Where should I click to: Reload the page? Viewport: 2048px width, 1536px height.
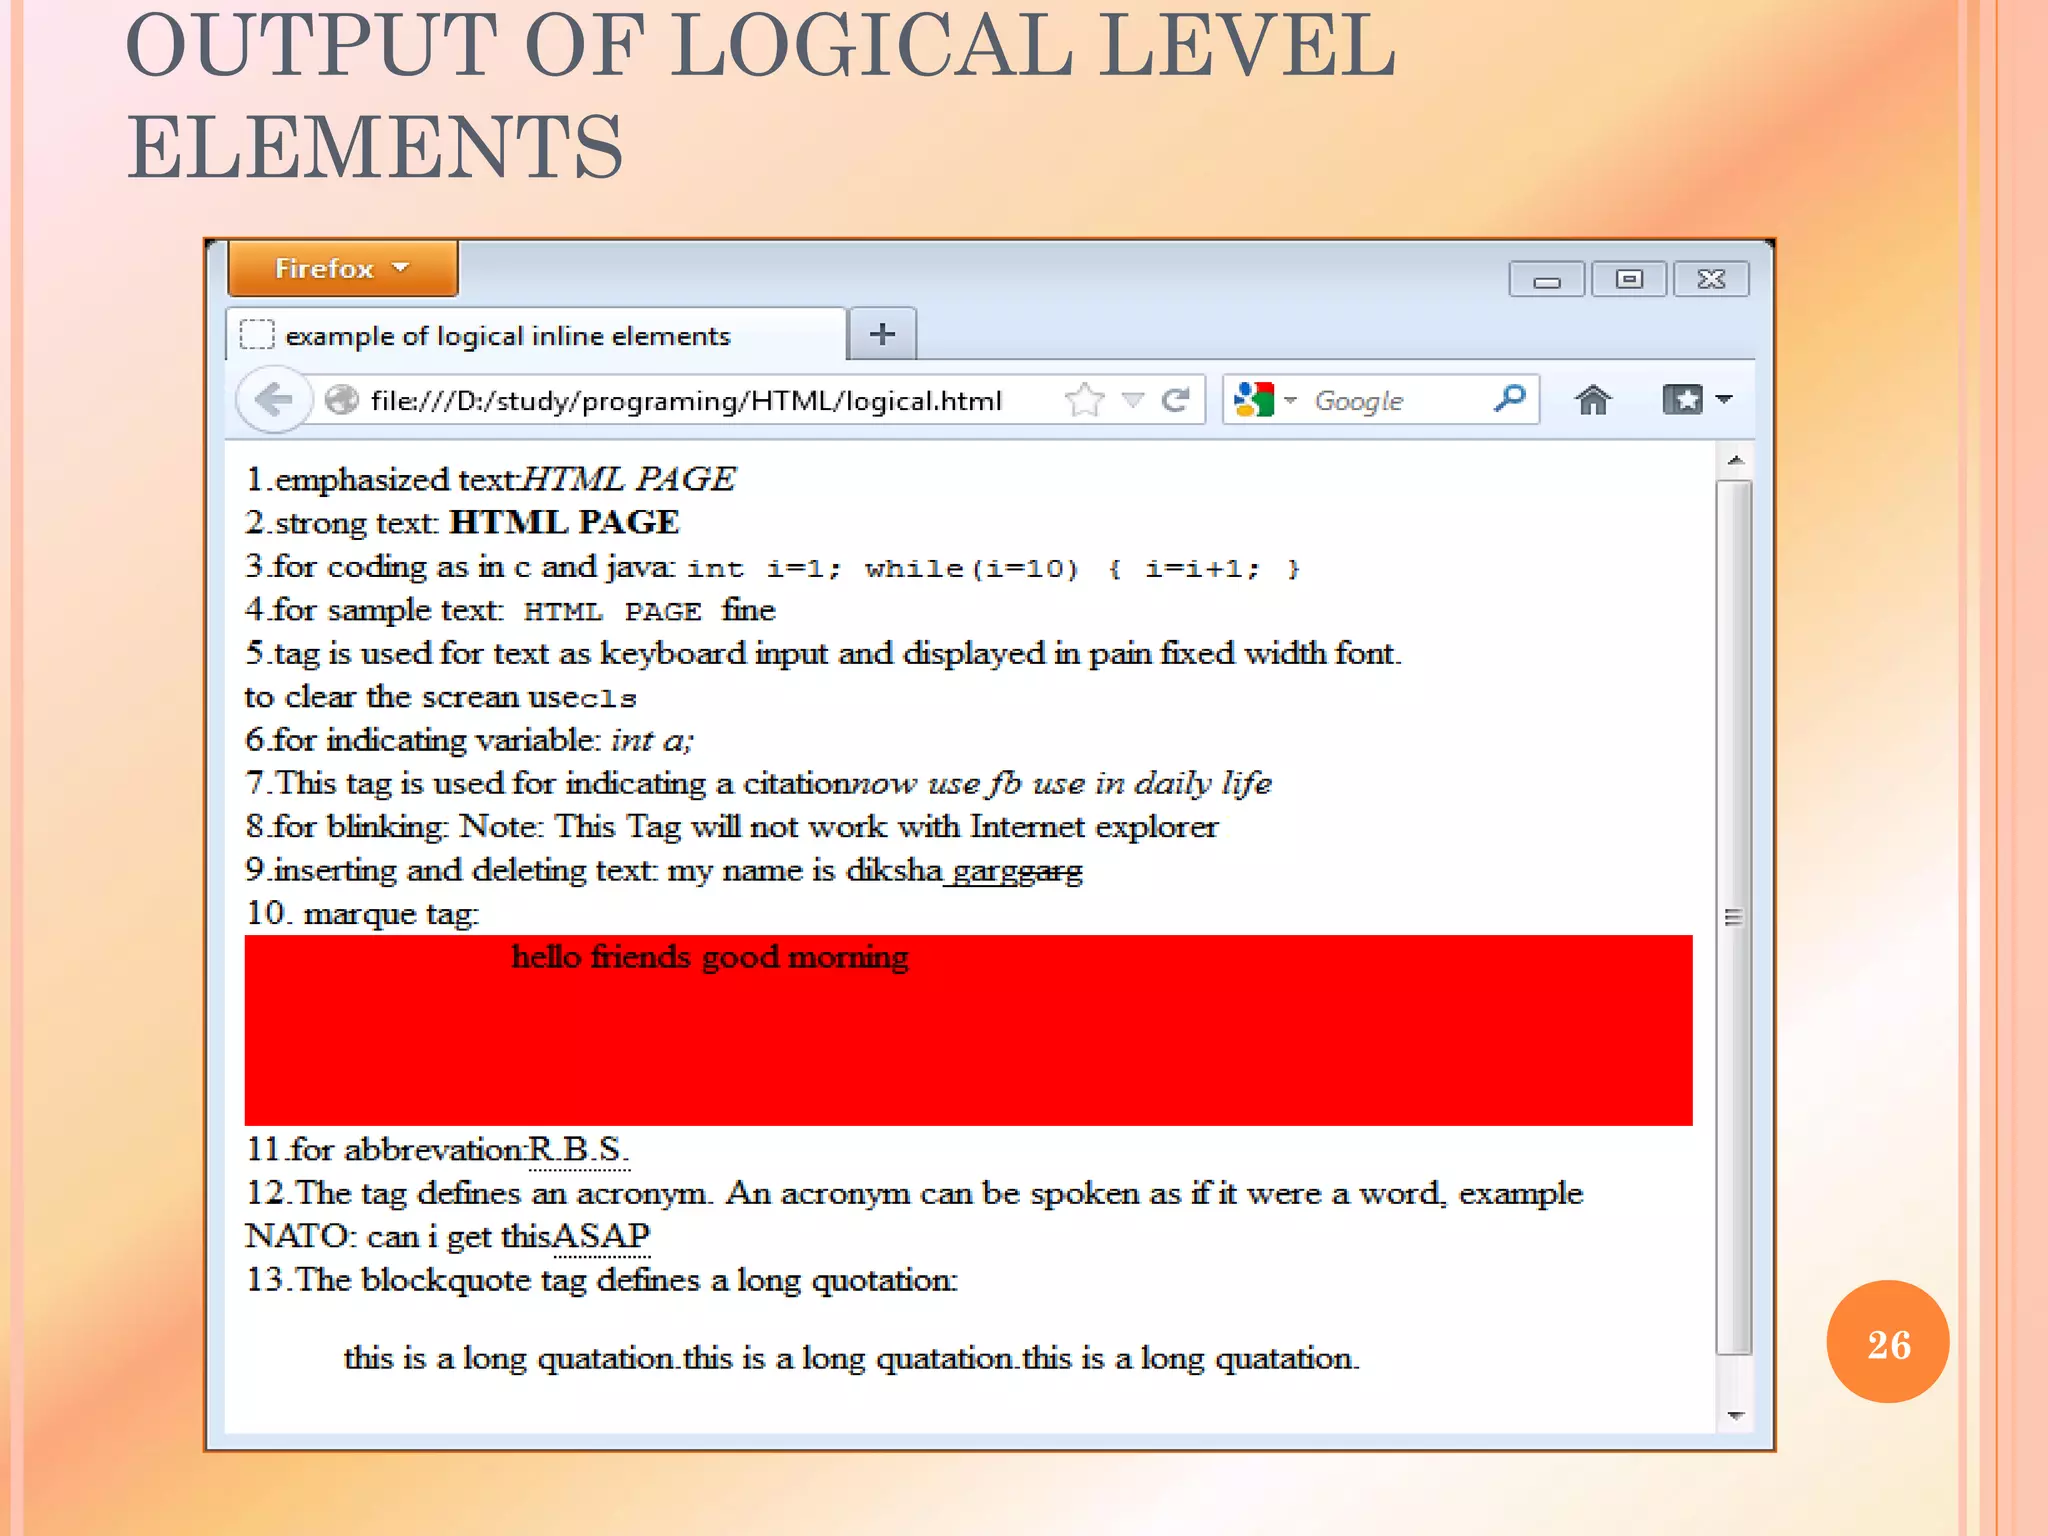click(x=1176, y=400)
